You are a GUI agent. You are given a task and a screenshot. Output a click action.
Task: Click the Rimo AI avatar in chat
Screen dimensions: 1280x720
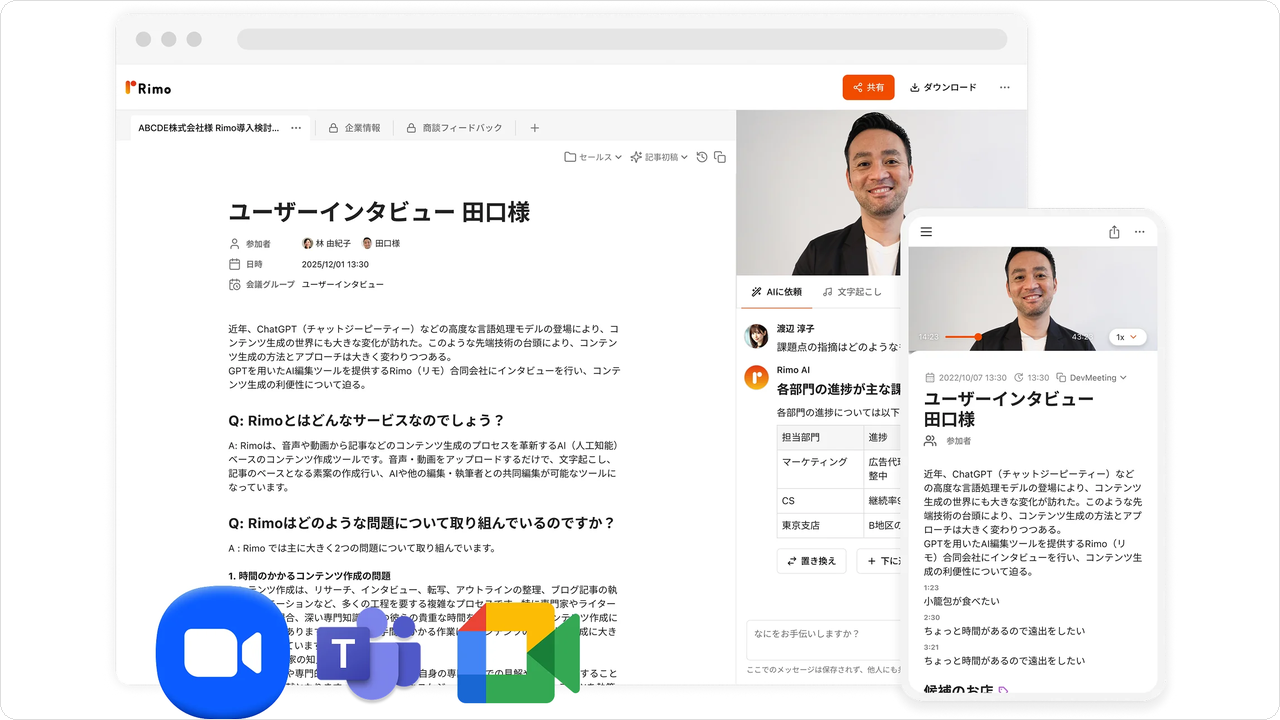pos(756,377)
